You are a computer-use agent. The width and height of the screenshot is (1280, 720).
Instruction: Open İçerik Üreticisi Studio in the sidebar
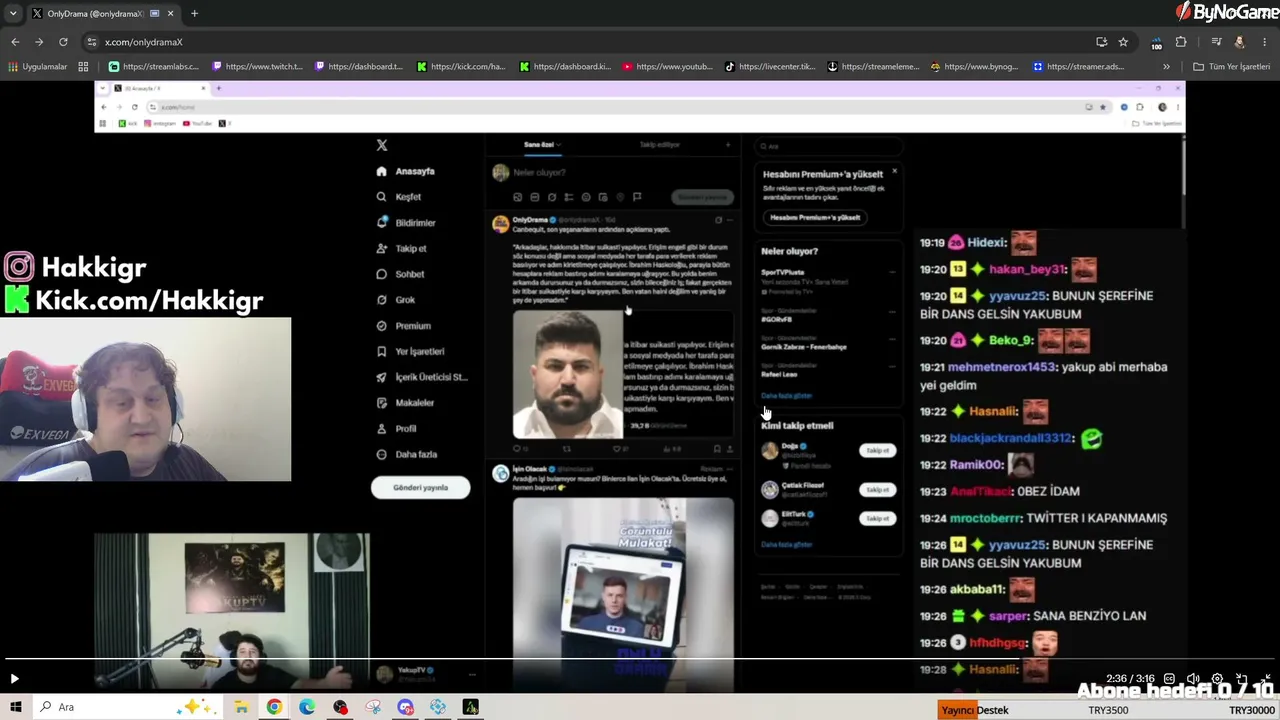421,377
